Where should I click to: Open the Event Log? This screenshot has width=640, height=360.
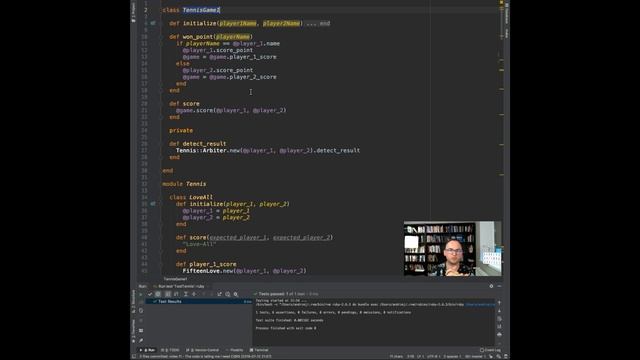point(490,350)
